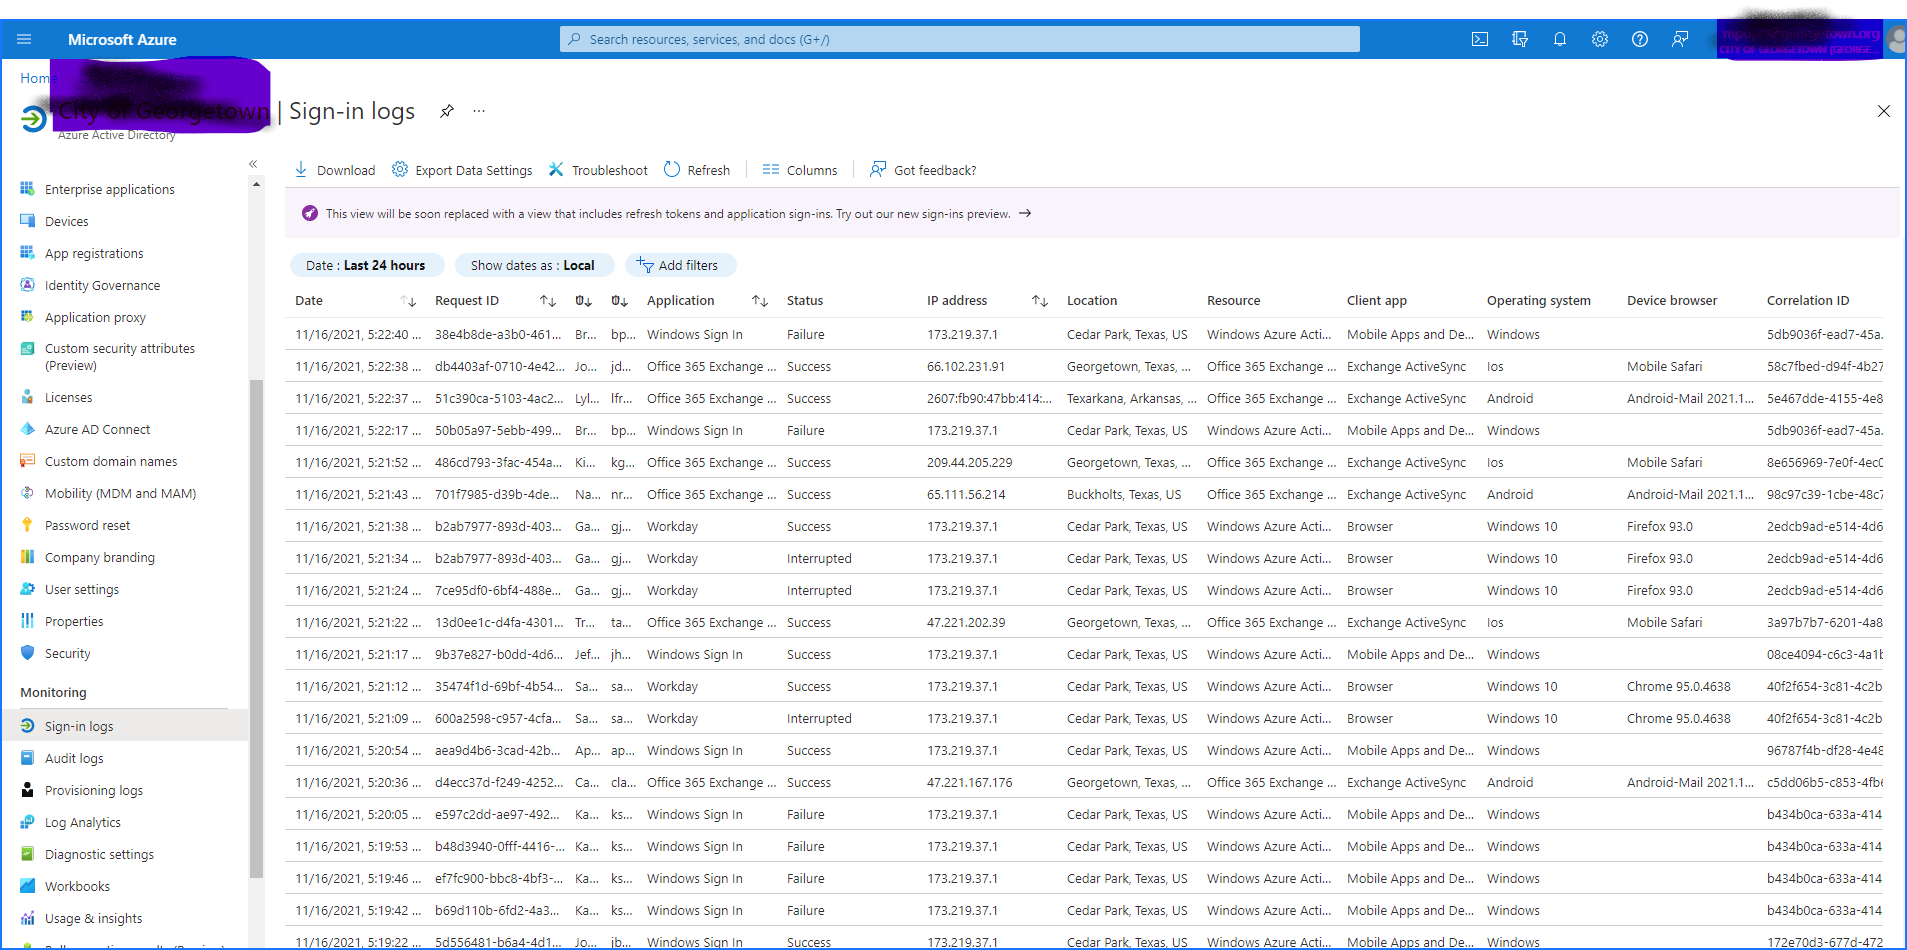
Task: Click the Properties sidebar icon
Action: click(x=27, y=621)
